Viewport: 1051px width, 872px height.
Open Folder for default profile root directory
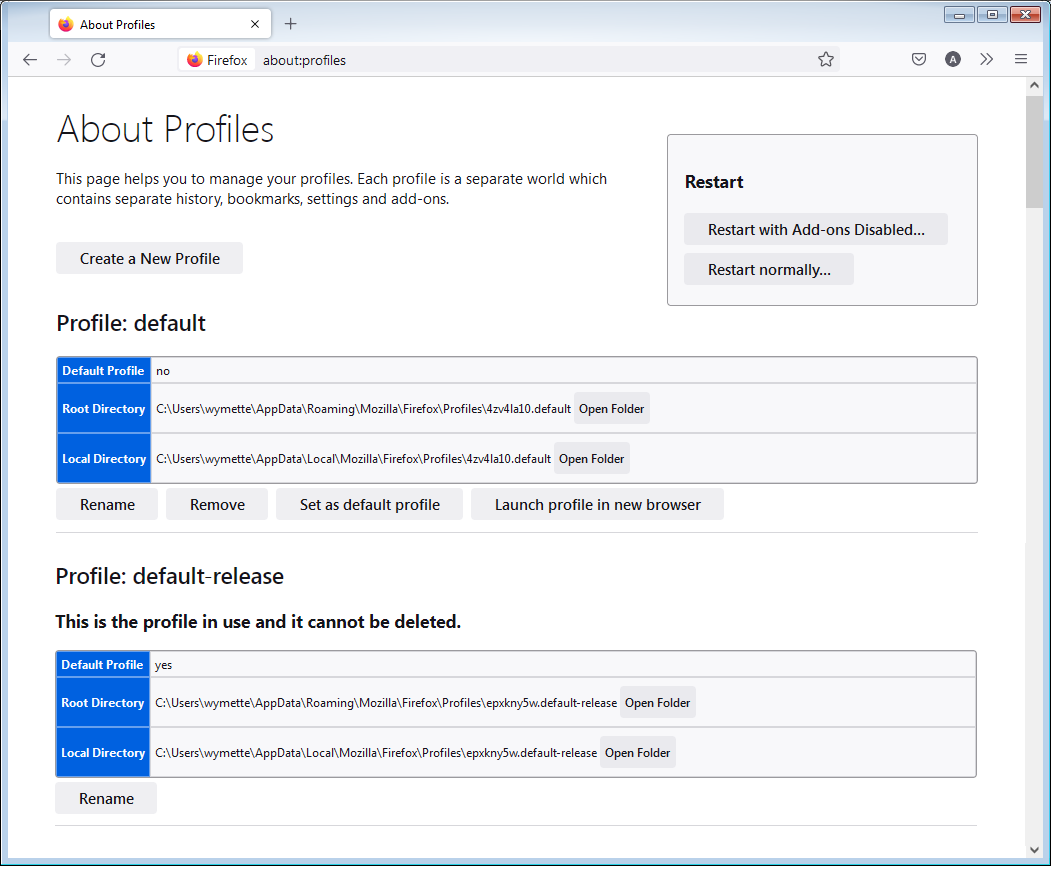[x=611, y=410]
